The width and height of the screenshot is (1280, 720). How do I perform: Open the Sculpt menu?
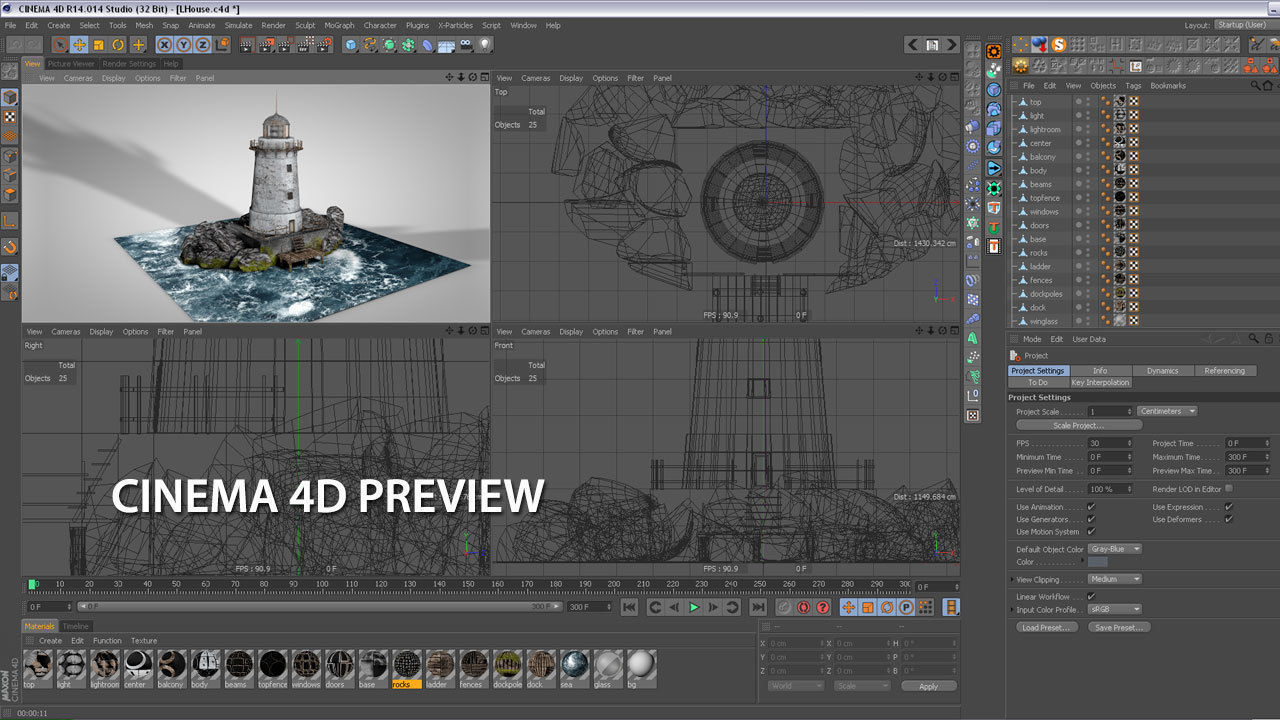(x=305, y=25)
